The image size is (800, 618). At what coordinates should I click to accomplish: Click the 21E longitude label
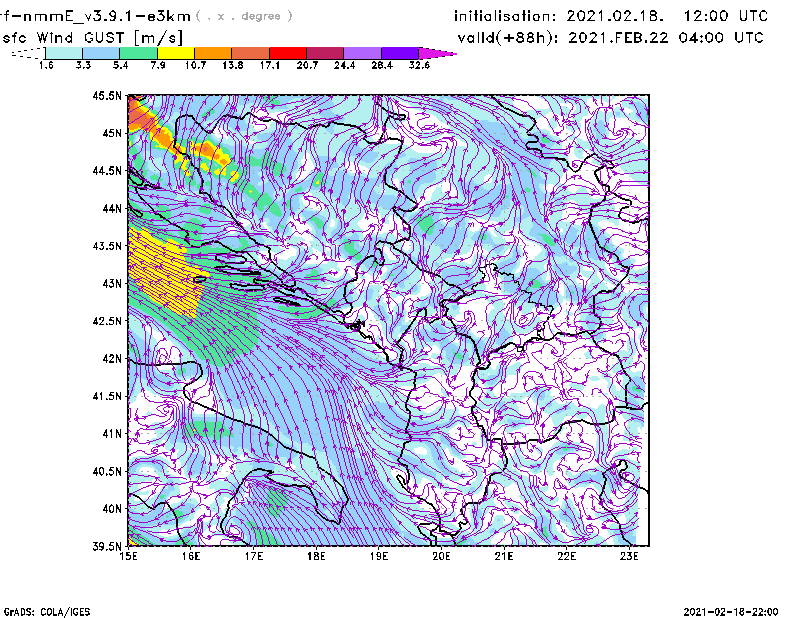504,556
